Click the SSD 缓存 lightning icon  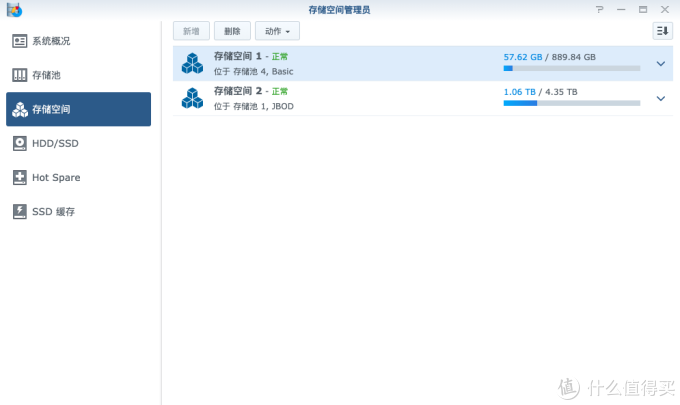coord(20,212)
